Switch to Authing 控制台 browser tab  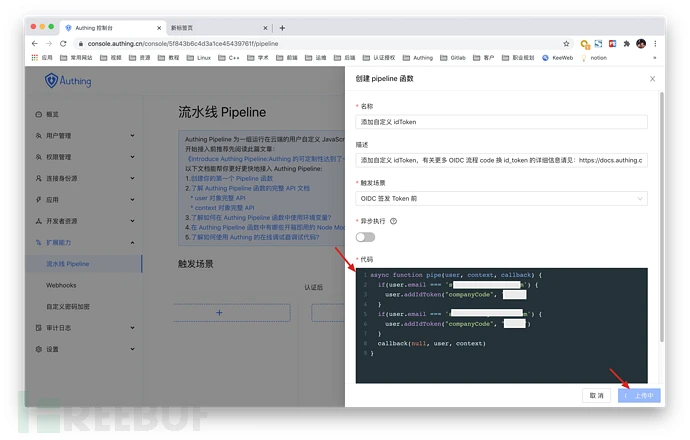click(113, 28)
